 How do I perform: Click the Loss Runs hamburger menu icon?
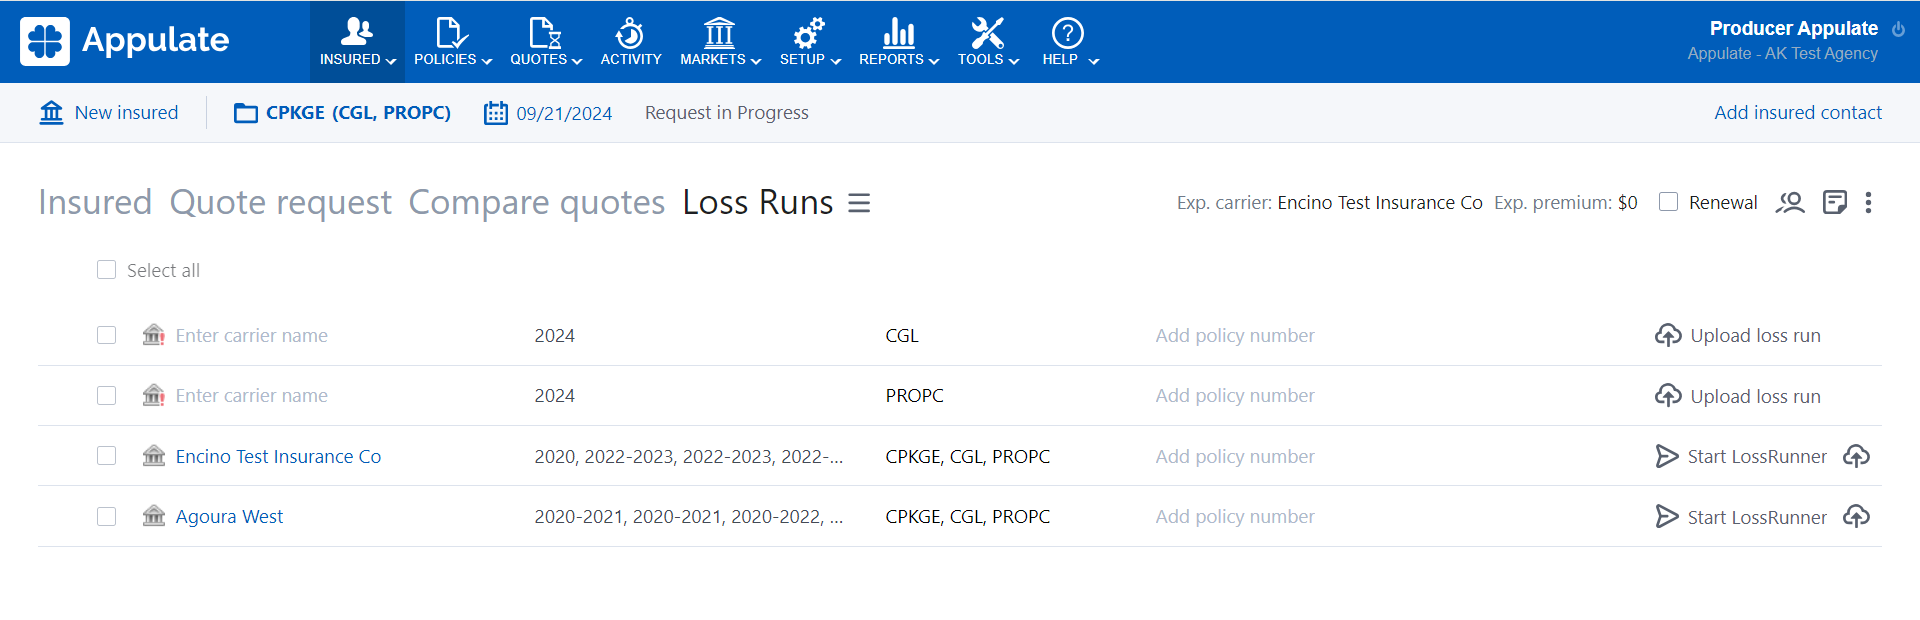[859, 203]
